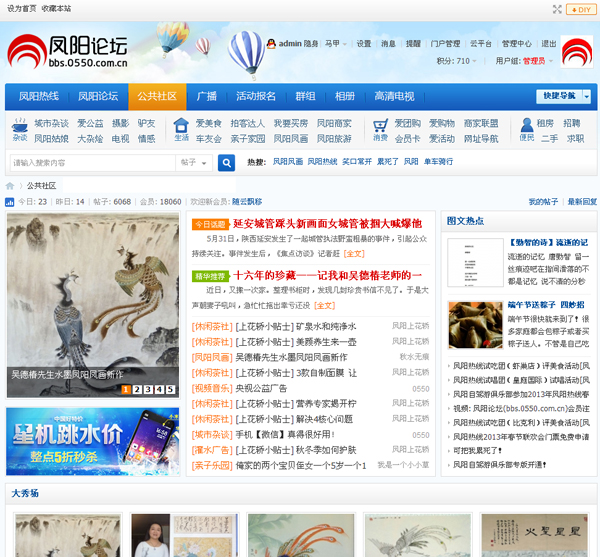Screen dimensions: 600x557
Task: Open 凤阳自驾游俱乐部专版开通 link
Action: [x=499, y=465]
